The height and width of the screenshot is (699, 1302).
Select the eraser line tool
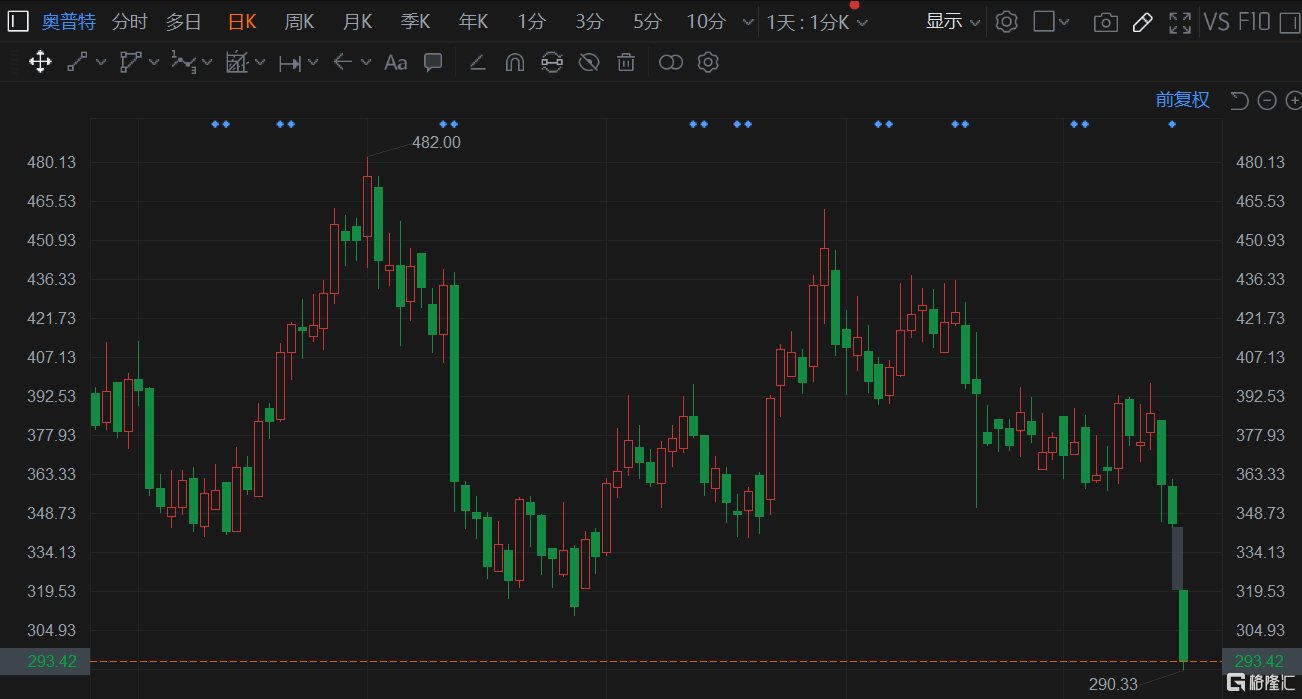click(478, 63)
